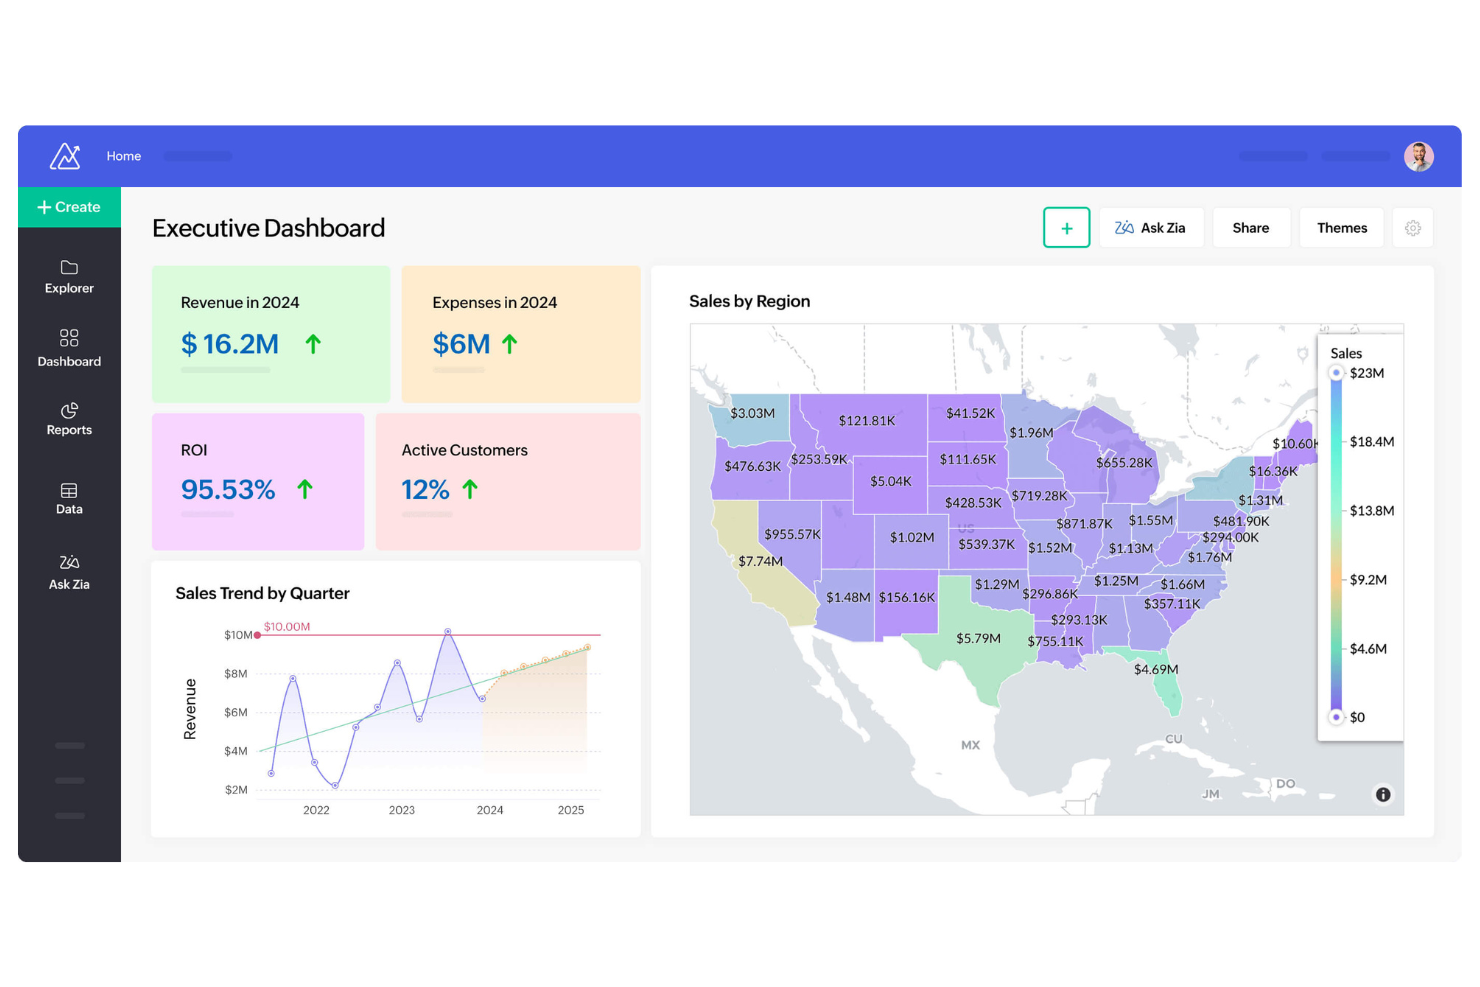Click the Revenue in 2024 KPI card
1480x987 pixels.
click(270, 334)
